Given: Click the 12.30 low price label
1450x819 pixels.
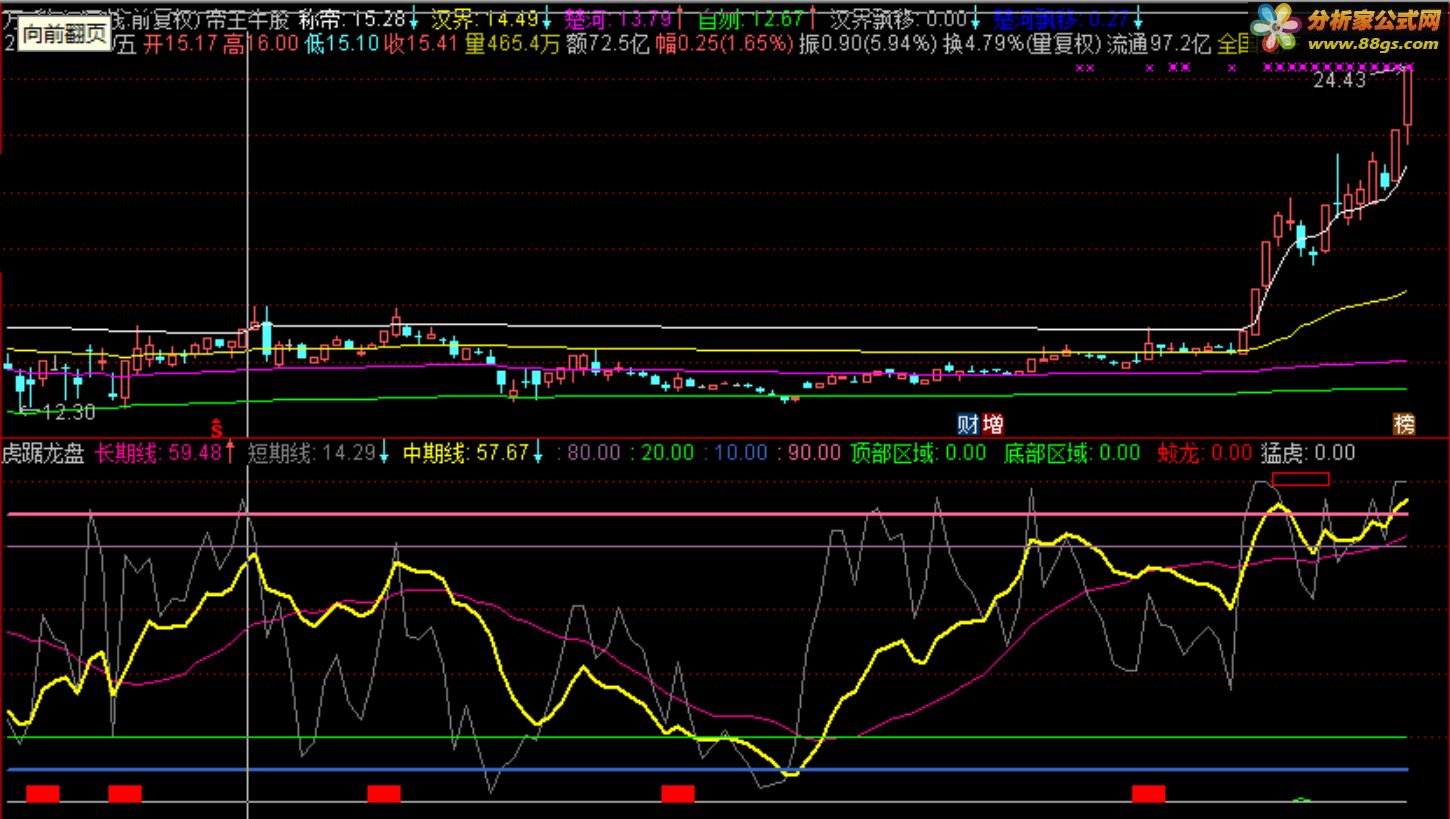Looking at the screenshot, I should coord(70,411).
